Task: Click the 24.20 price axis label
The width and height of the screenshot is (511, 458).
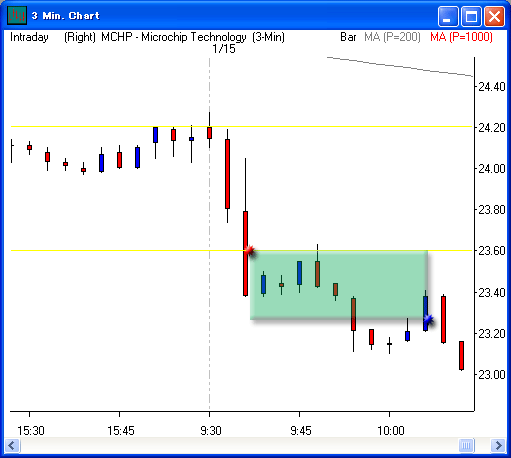Action: pyautogui.click(x=492, y=128)
